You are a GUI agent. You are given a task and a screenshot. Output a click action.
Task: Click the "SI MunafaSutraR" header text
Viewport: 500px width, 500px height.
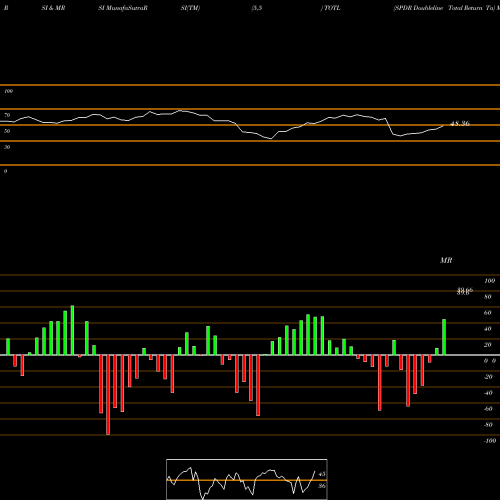tap(123, 8)
